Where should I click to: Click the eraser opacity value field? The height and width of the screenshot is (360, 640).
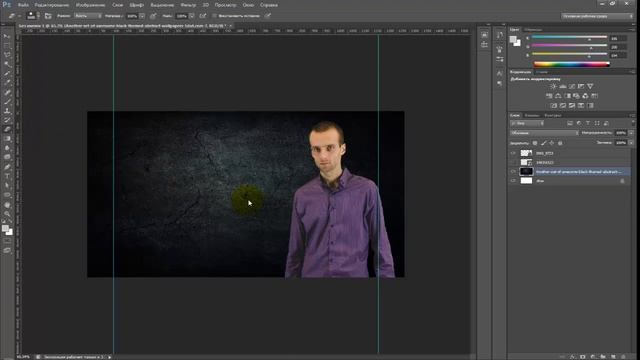coord(132,16)
